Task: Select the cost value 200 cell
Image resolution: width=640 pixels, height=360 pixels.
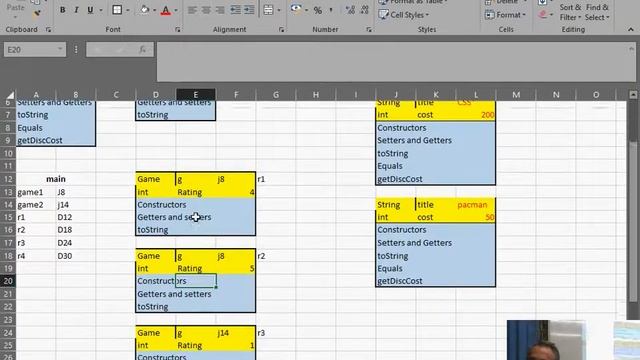Action: 475,115
